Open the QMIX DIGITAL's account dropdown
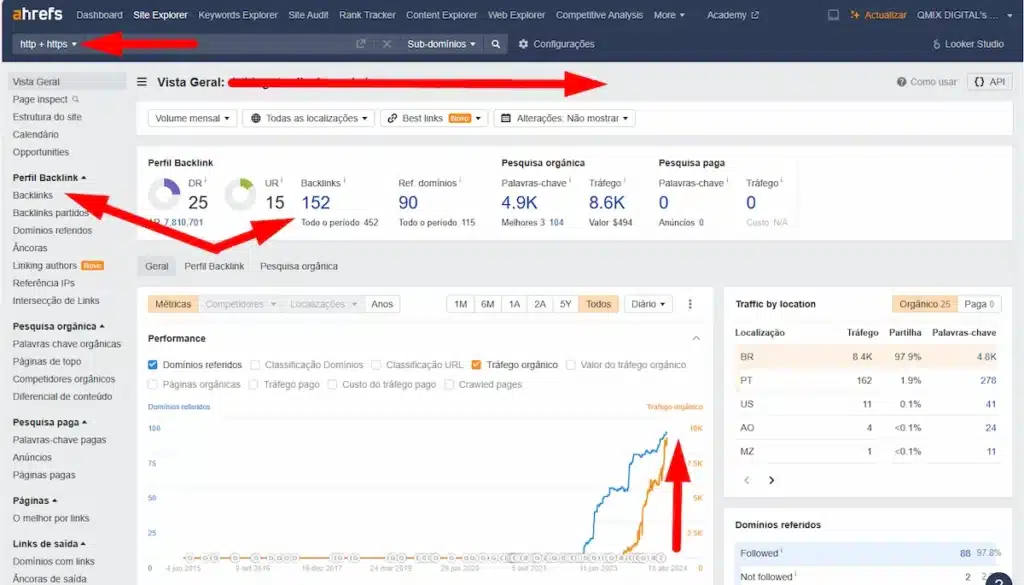 (x=964, y=14)
